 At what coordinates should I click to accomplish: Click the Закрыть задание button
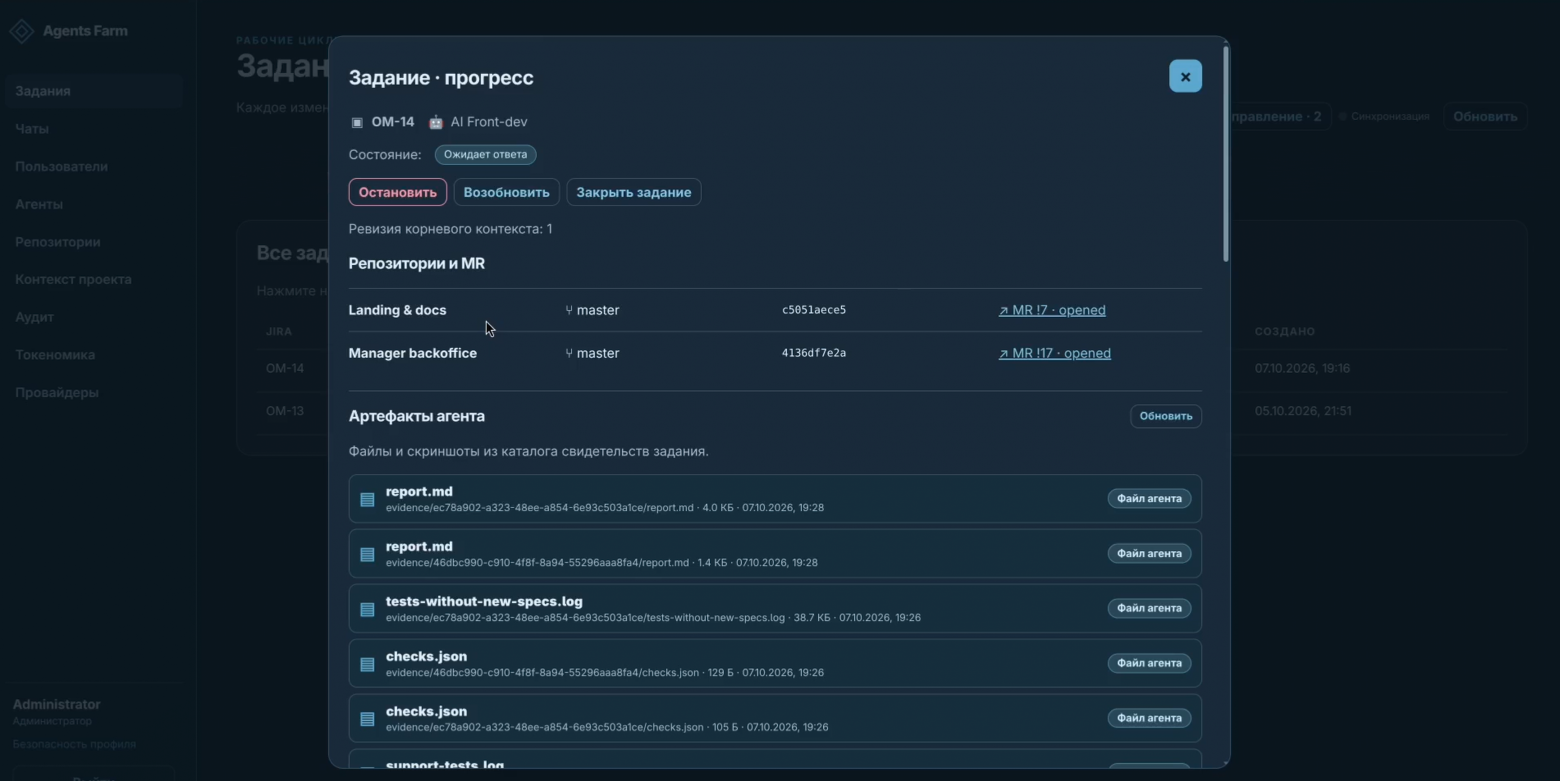[634, 192]
